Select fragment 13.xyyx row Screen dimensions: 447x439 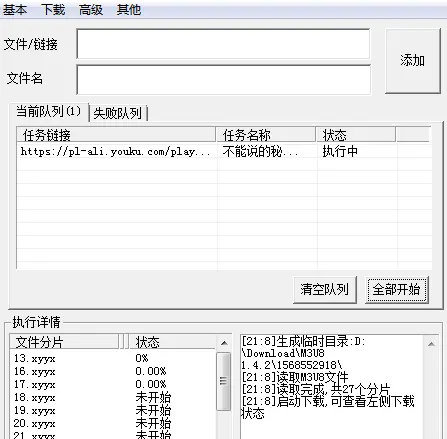pos(113,359)
